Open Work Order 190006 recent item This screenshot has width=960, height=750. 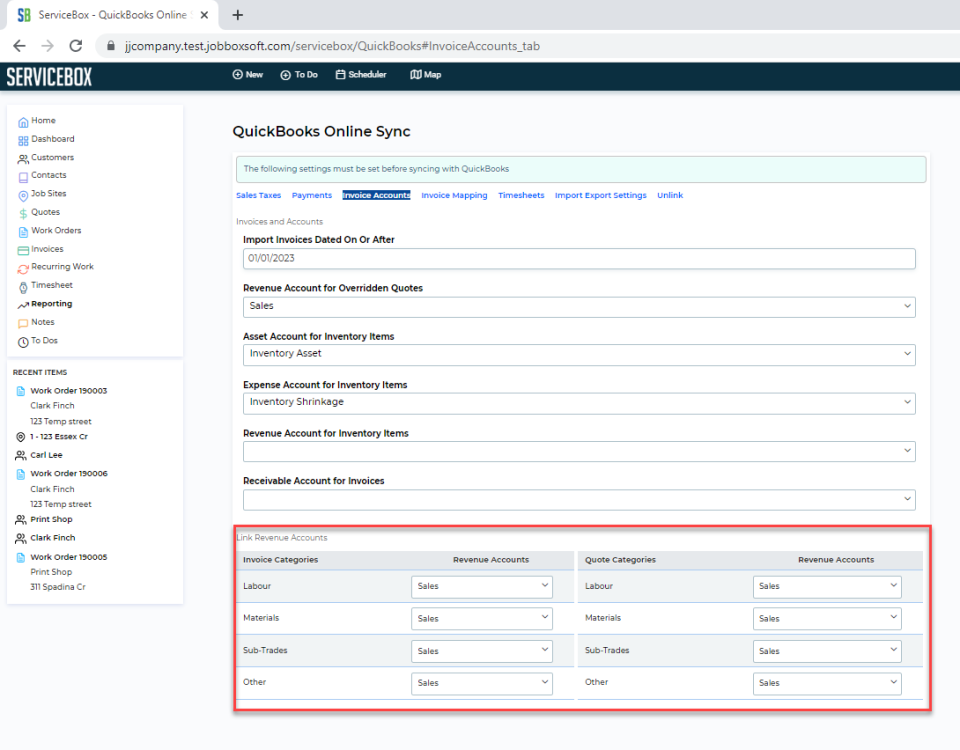[69, 474]
